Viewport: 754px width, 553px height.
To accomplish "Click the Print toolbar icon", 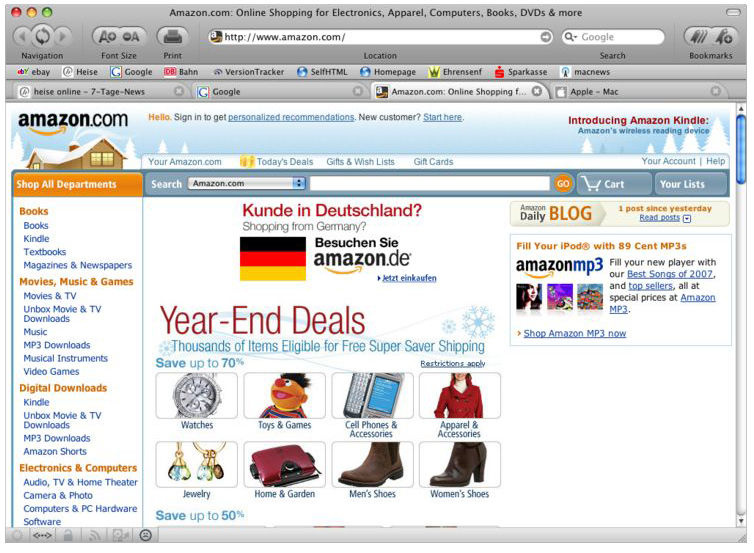I will [172, 36].
